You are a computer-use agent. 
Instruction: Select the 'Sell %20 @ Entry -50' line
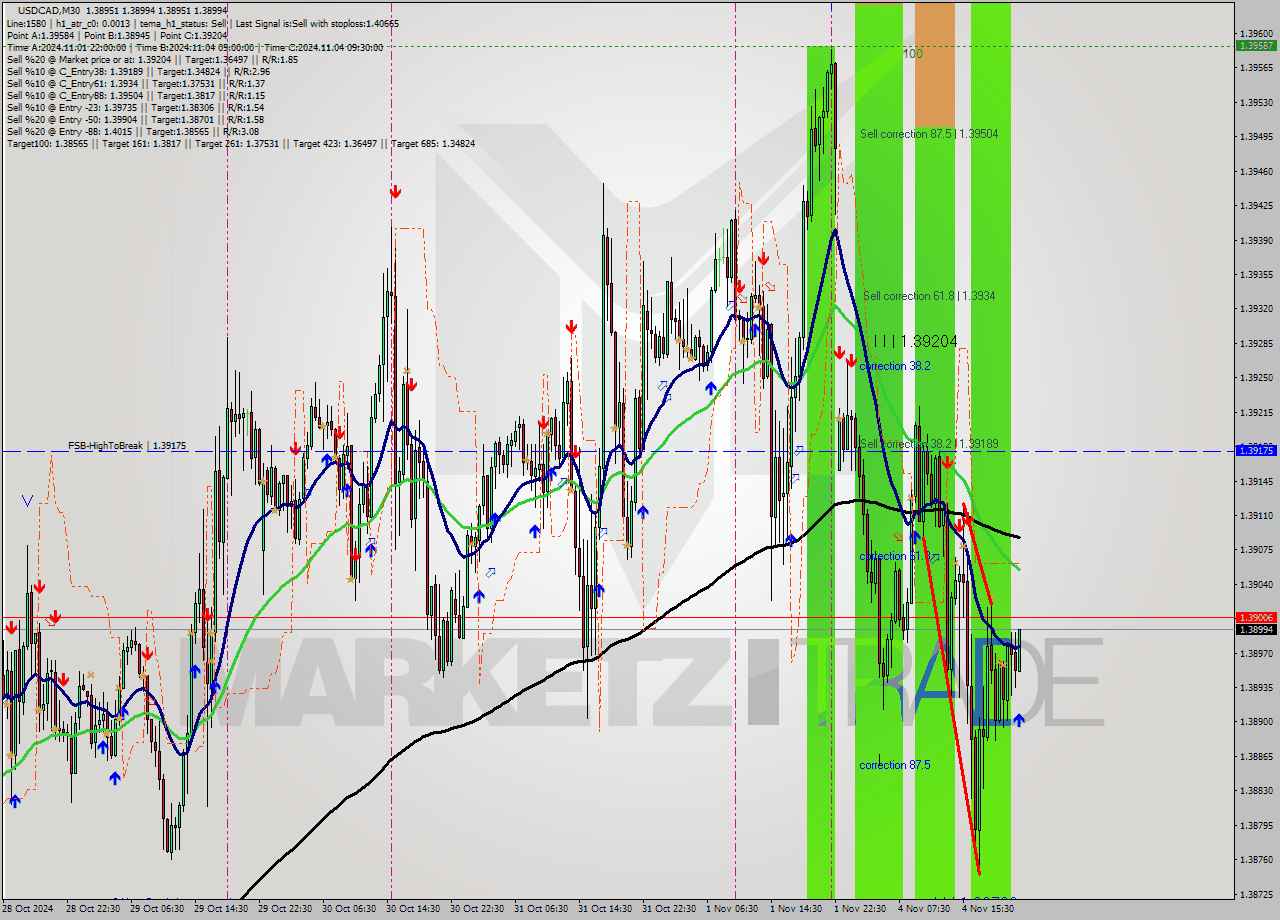135,119
